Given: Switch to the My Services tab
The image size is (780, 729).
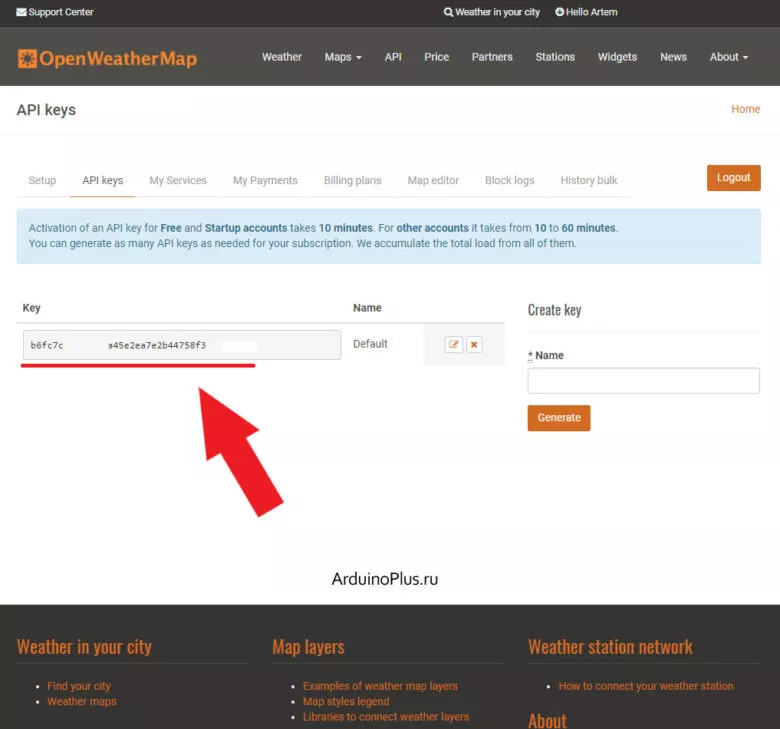Looking at the screenshot, I should tap(178, 180).
